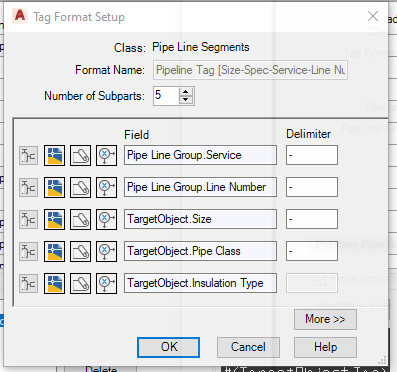
Task: Click the TargetObject.Insulation Type field box
Action: (x=200, y=283)
